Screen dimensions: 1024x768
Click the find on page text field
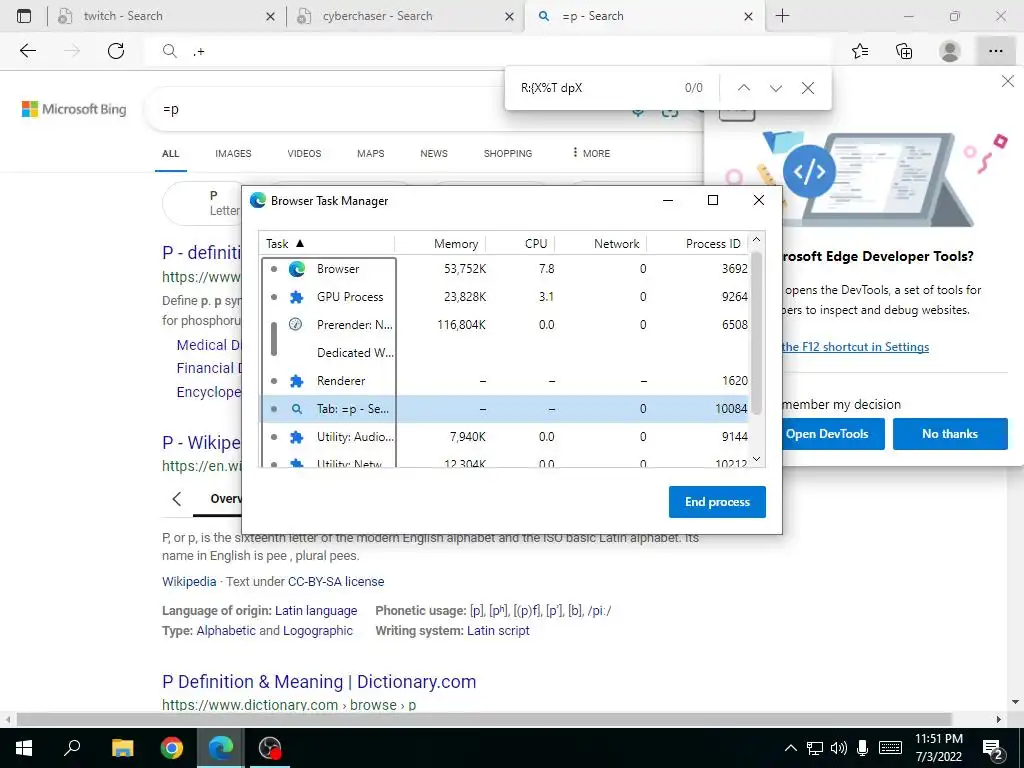click(x=594, y=88)
